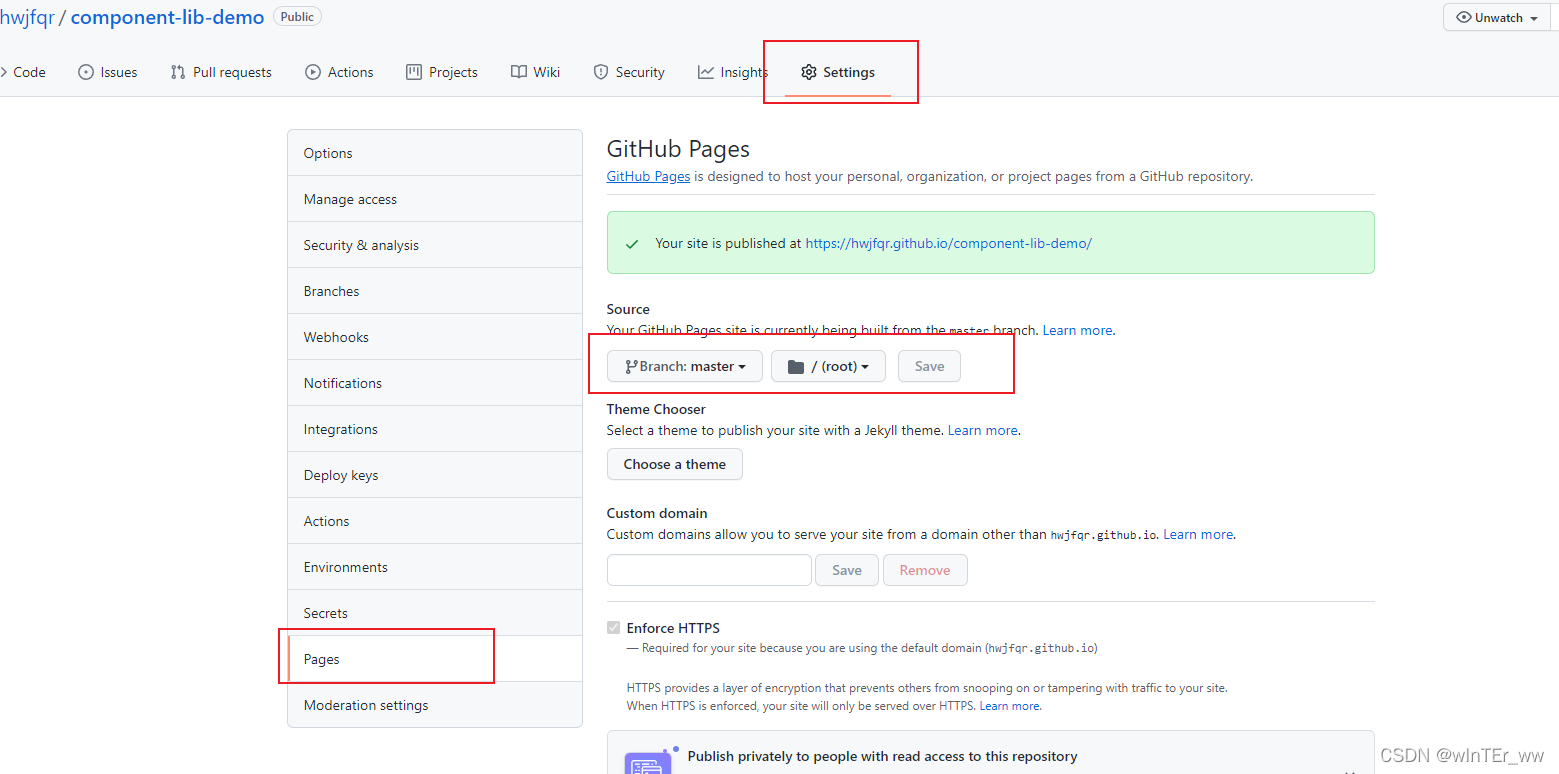Click Learn more about custom domains

1198,534
